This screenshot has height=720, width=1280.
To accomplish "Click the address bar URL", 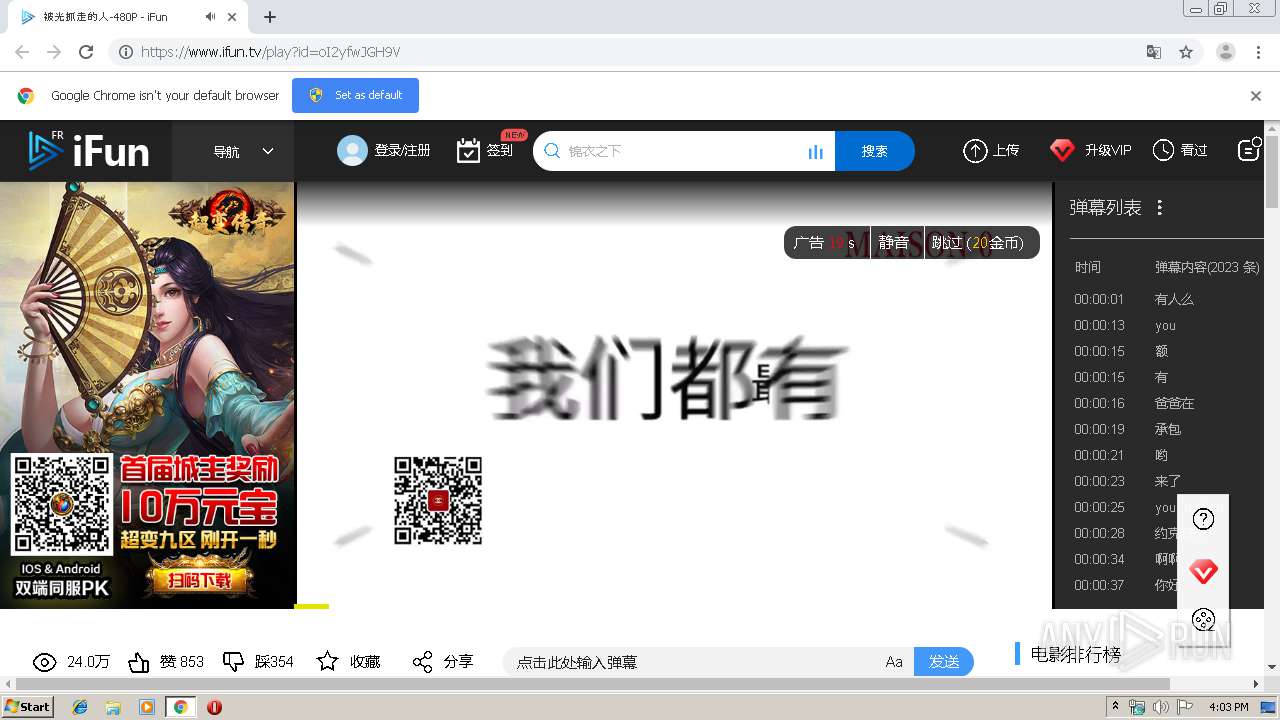I will point(271,52).
